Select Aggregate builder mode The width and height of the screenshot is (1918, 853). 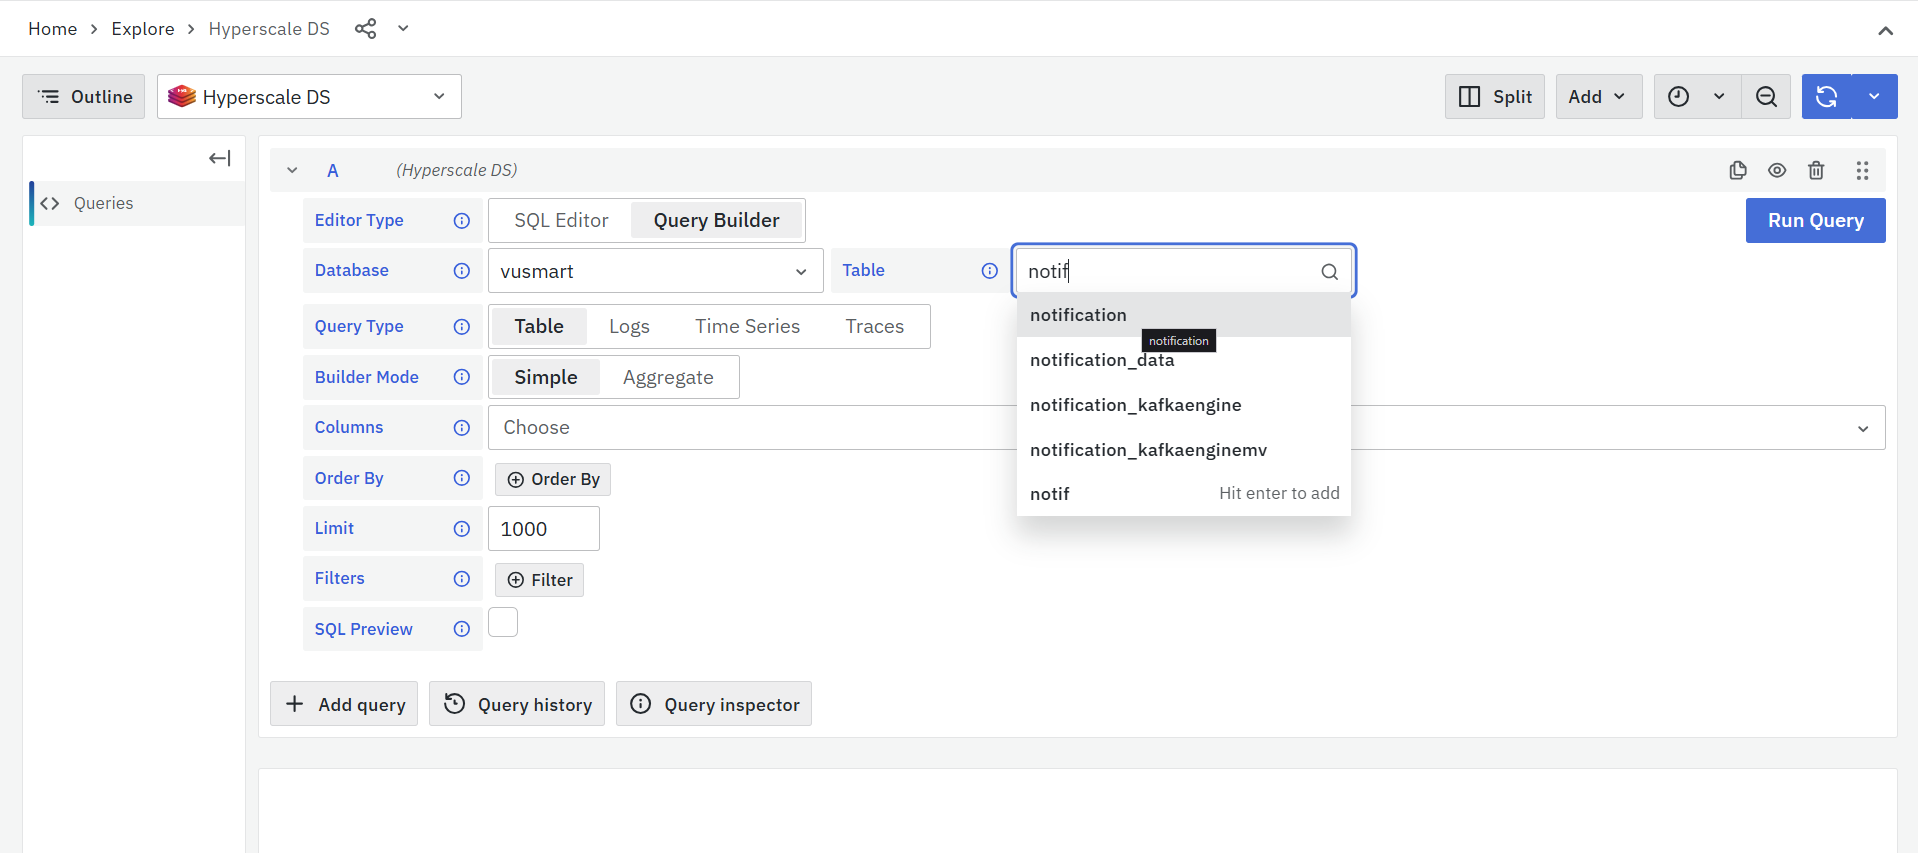point(668,378)
